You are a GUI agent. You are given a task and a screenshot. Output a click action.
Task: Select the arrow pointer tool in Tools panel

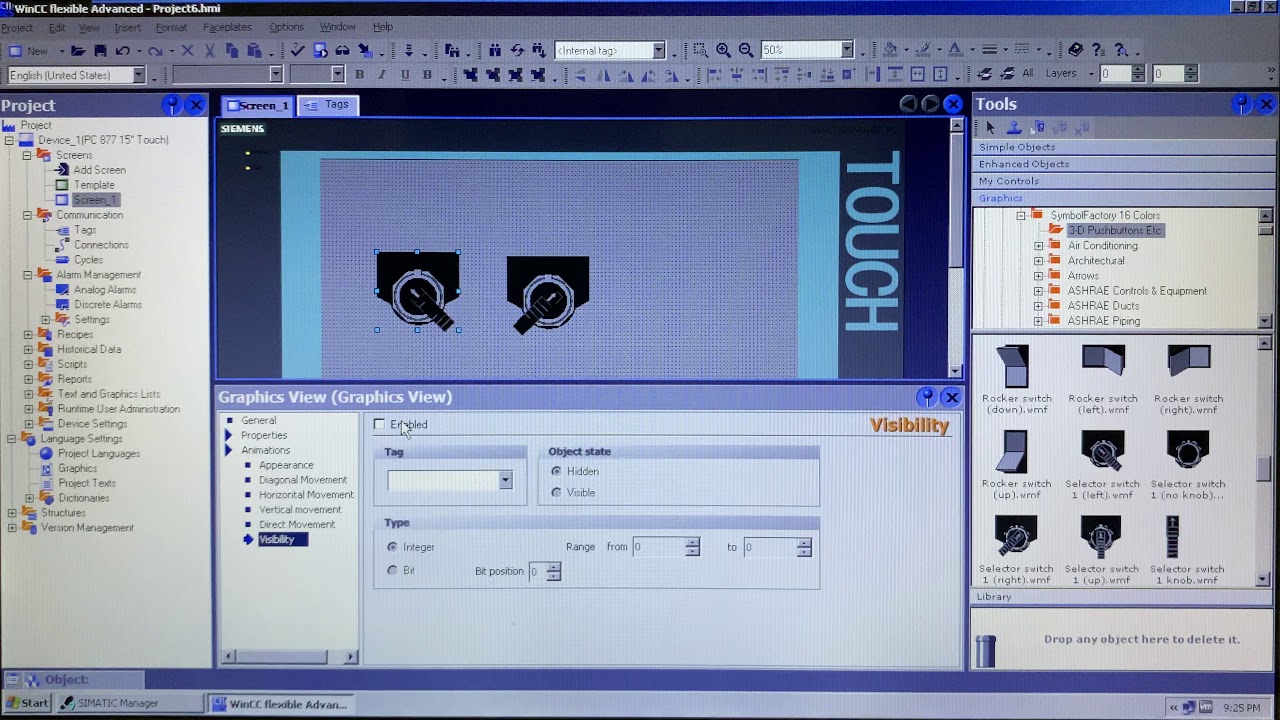click(990, 128)
